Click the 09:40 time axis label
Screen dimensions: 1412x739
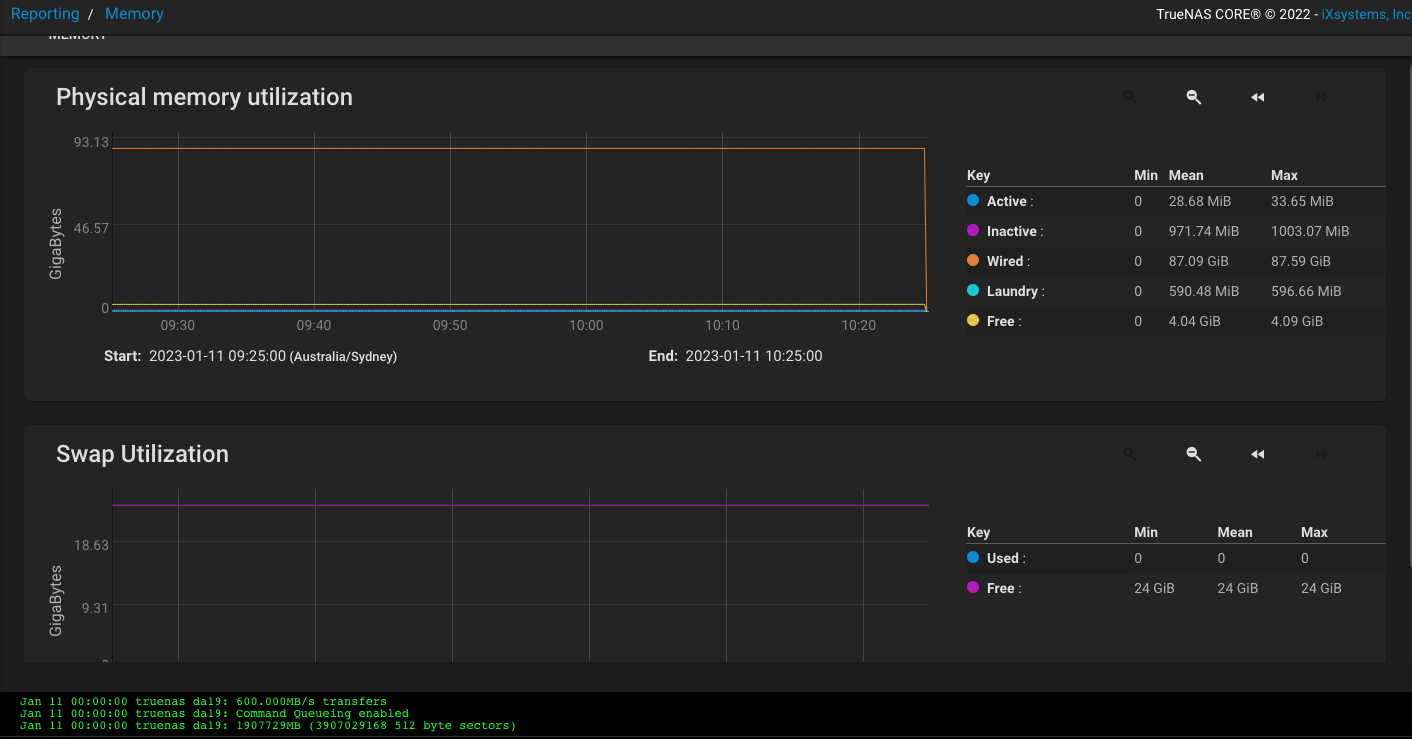tap(314, 326)
